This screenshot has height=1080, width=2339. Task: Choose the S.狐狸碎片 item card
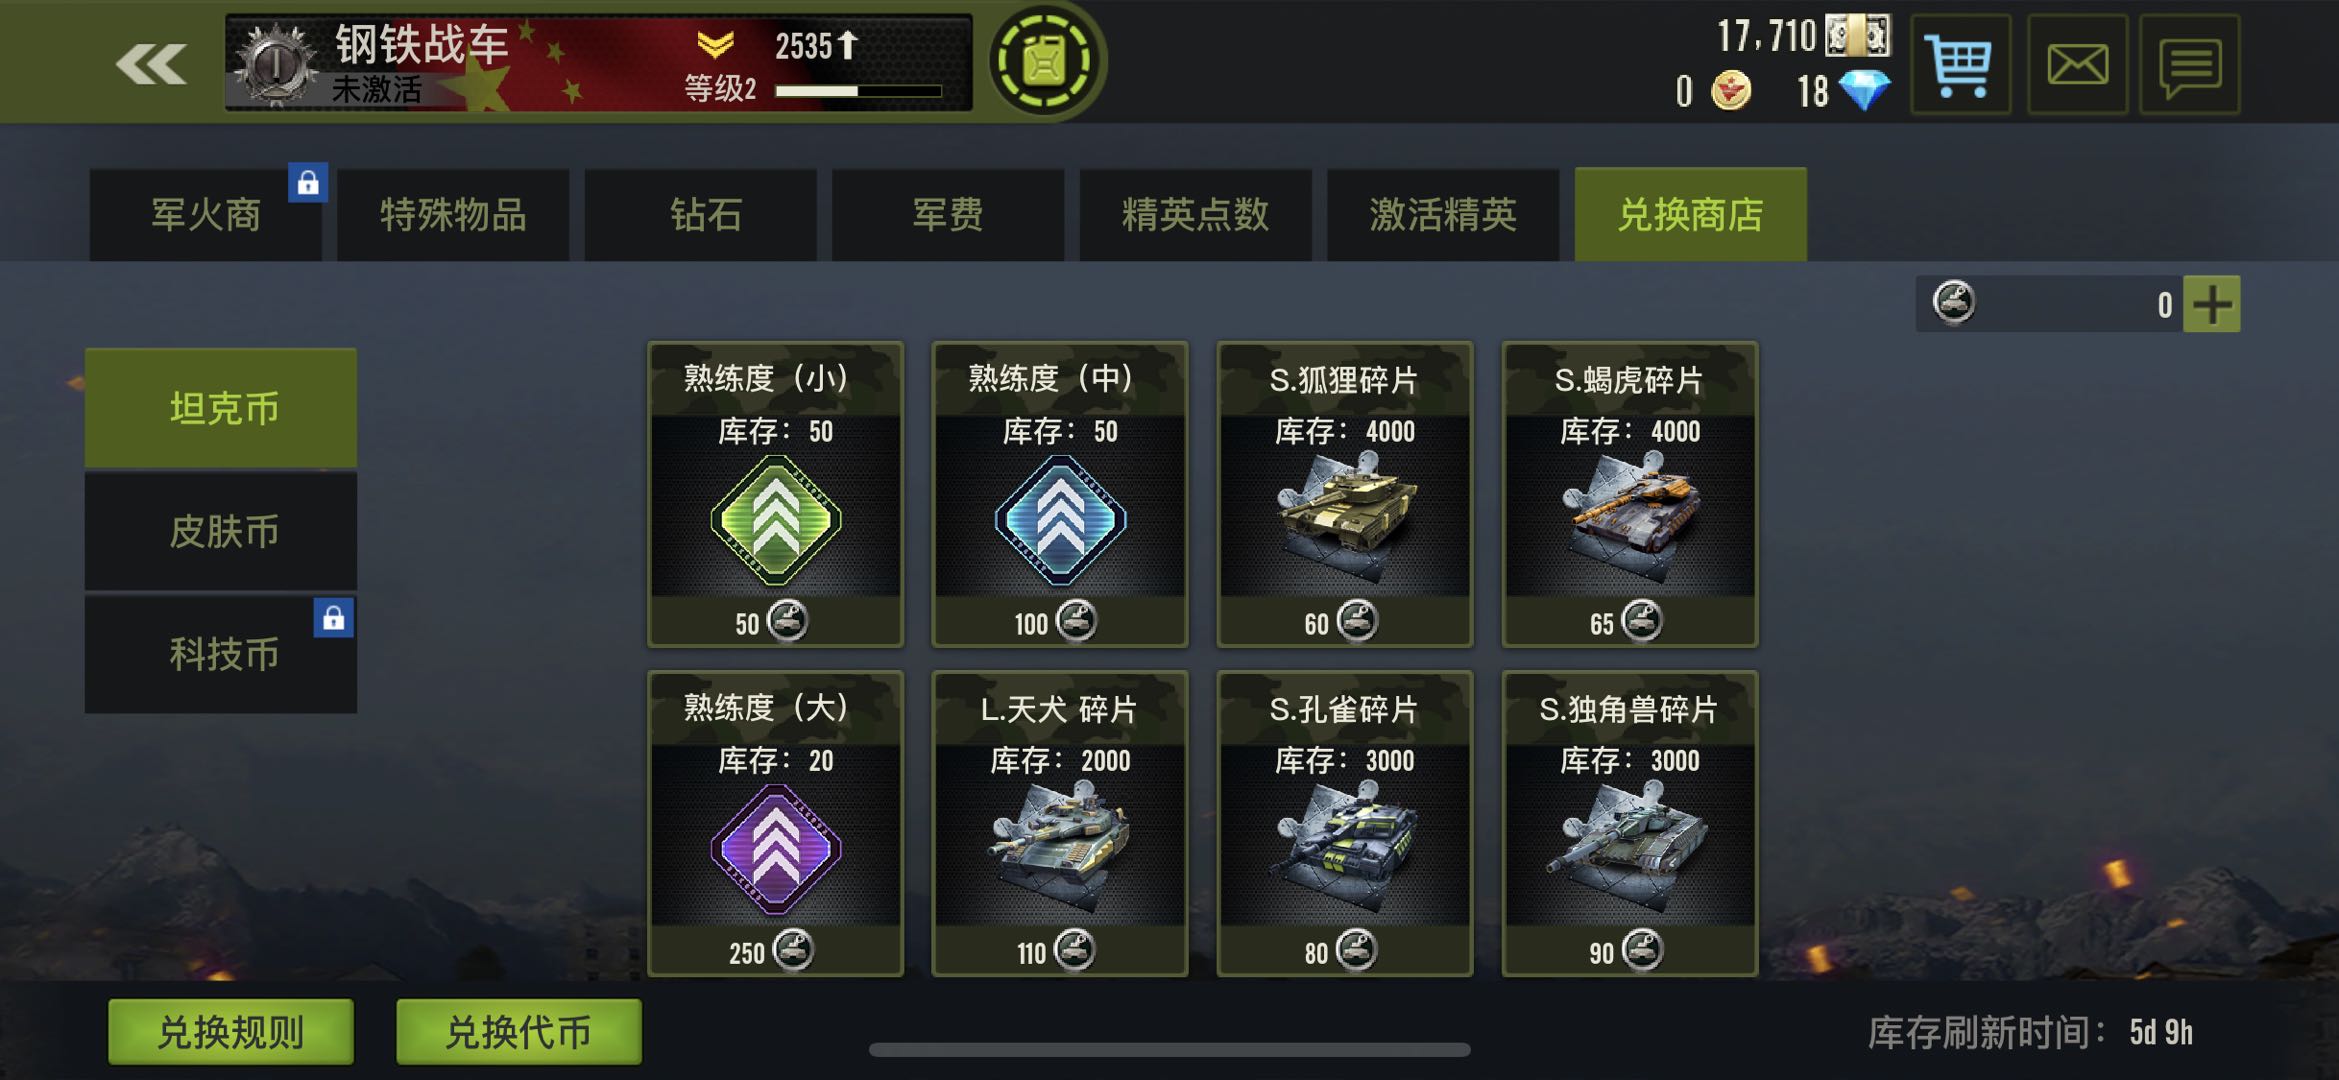pyautogui.click(x=1345, y=494)
